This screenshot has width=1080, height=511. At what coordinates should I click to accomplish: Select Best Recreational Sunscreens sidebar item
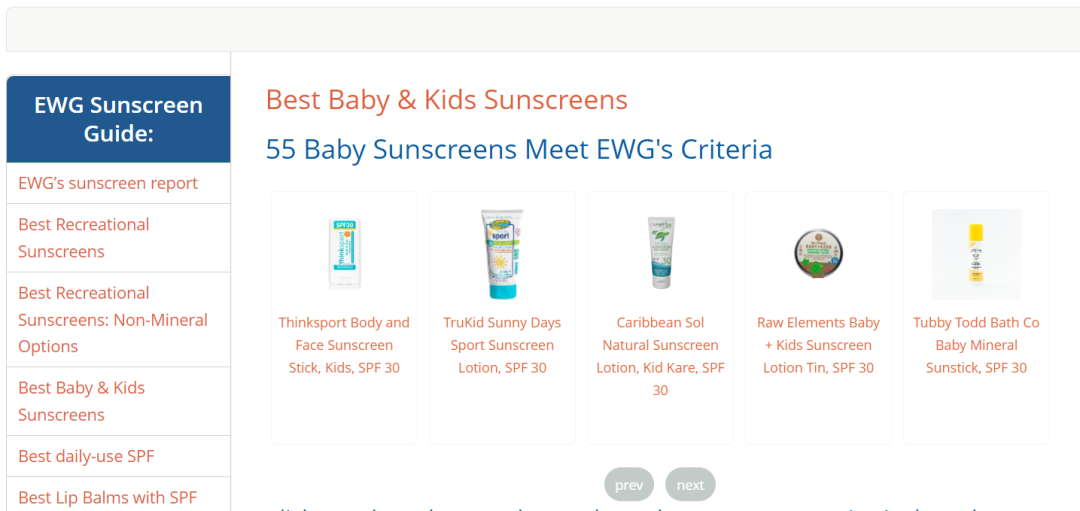[118, 238]
